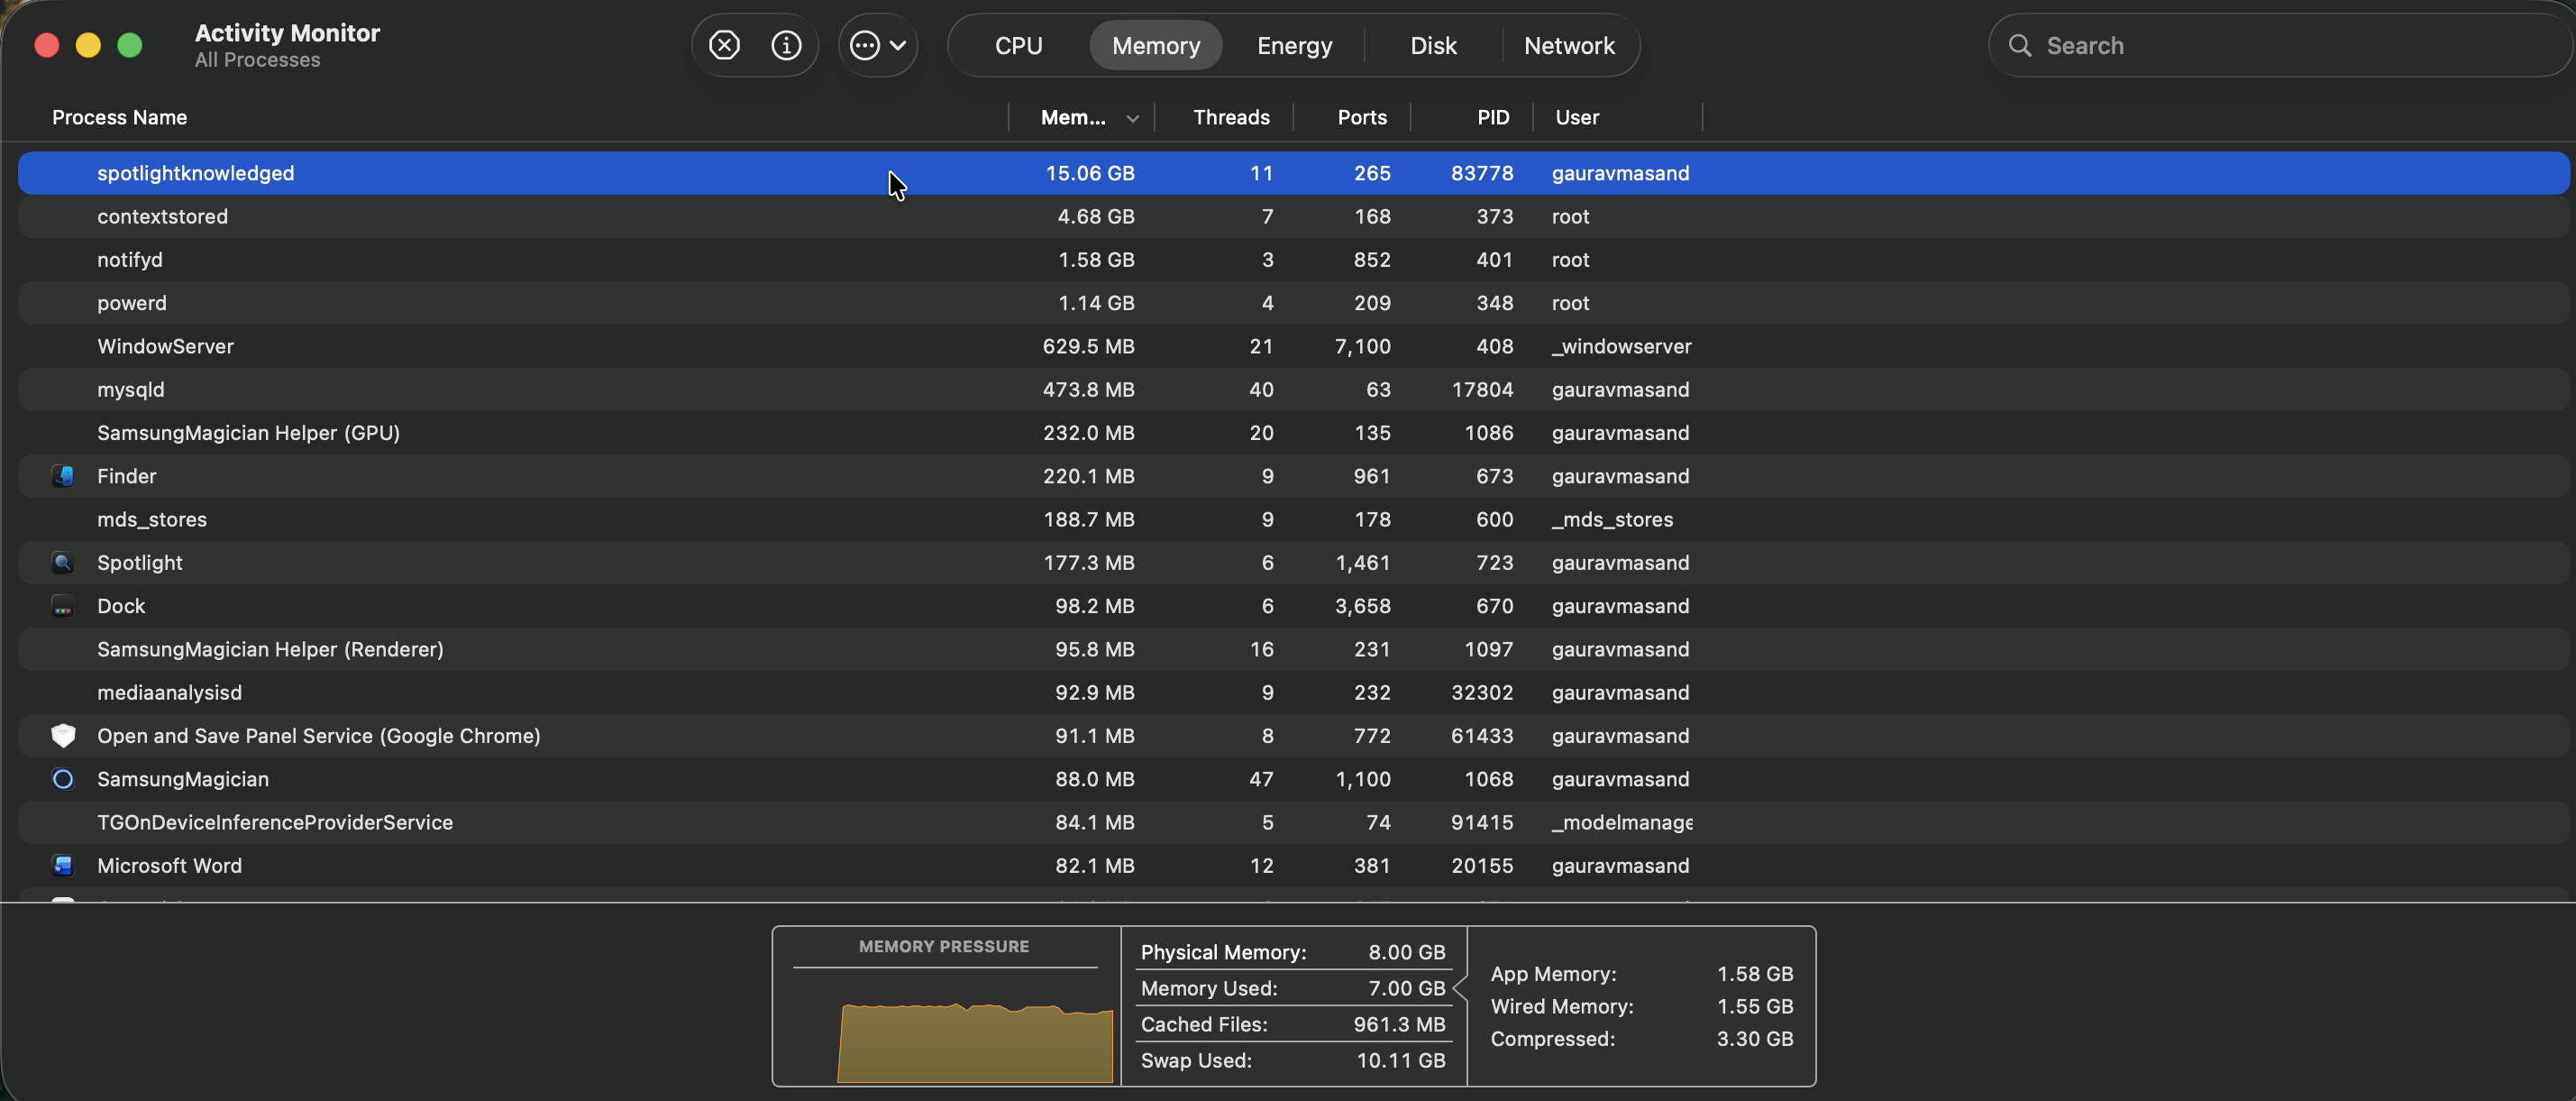The height and width of the screenshot is (1101, 2576).
Task: Click the PID column header
Action: coord(1492,117)
